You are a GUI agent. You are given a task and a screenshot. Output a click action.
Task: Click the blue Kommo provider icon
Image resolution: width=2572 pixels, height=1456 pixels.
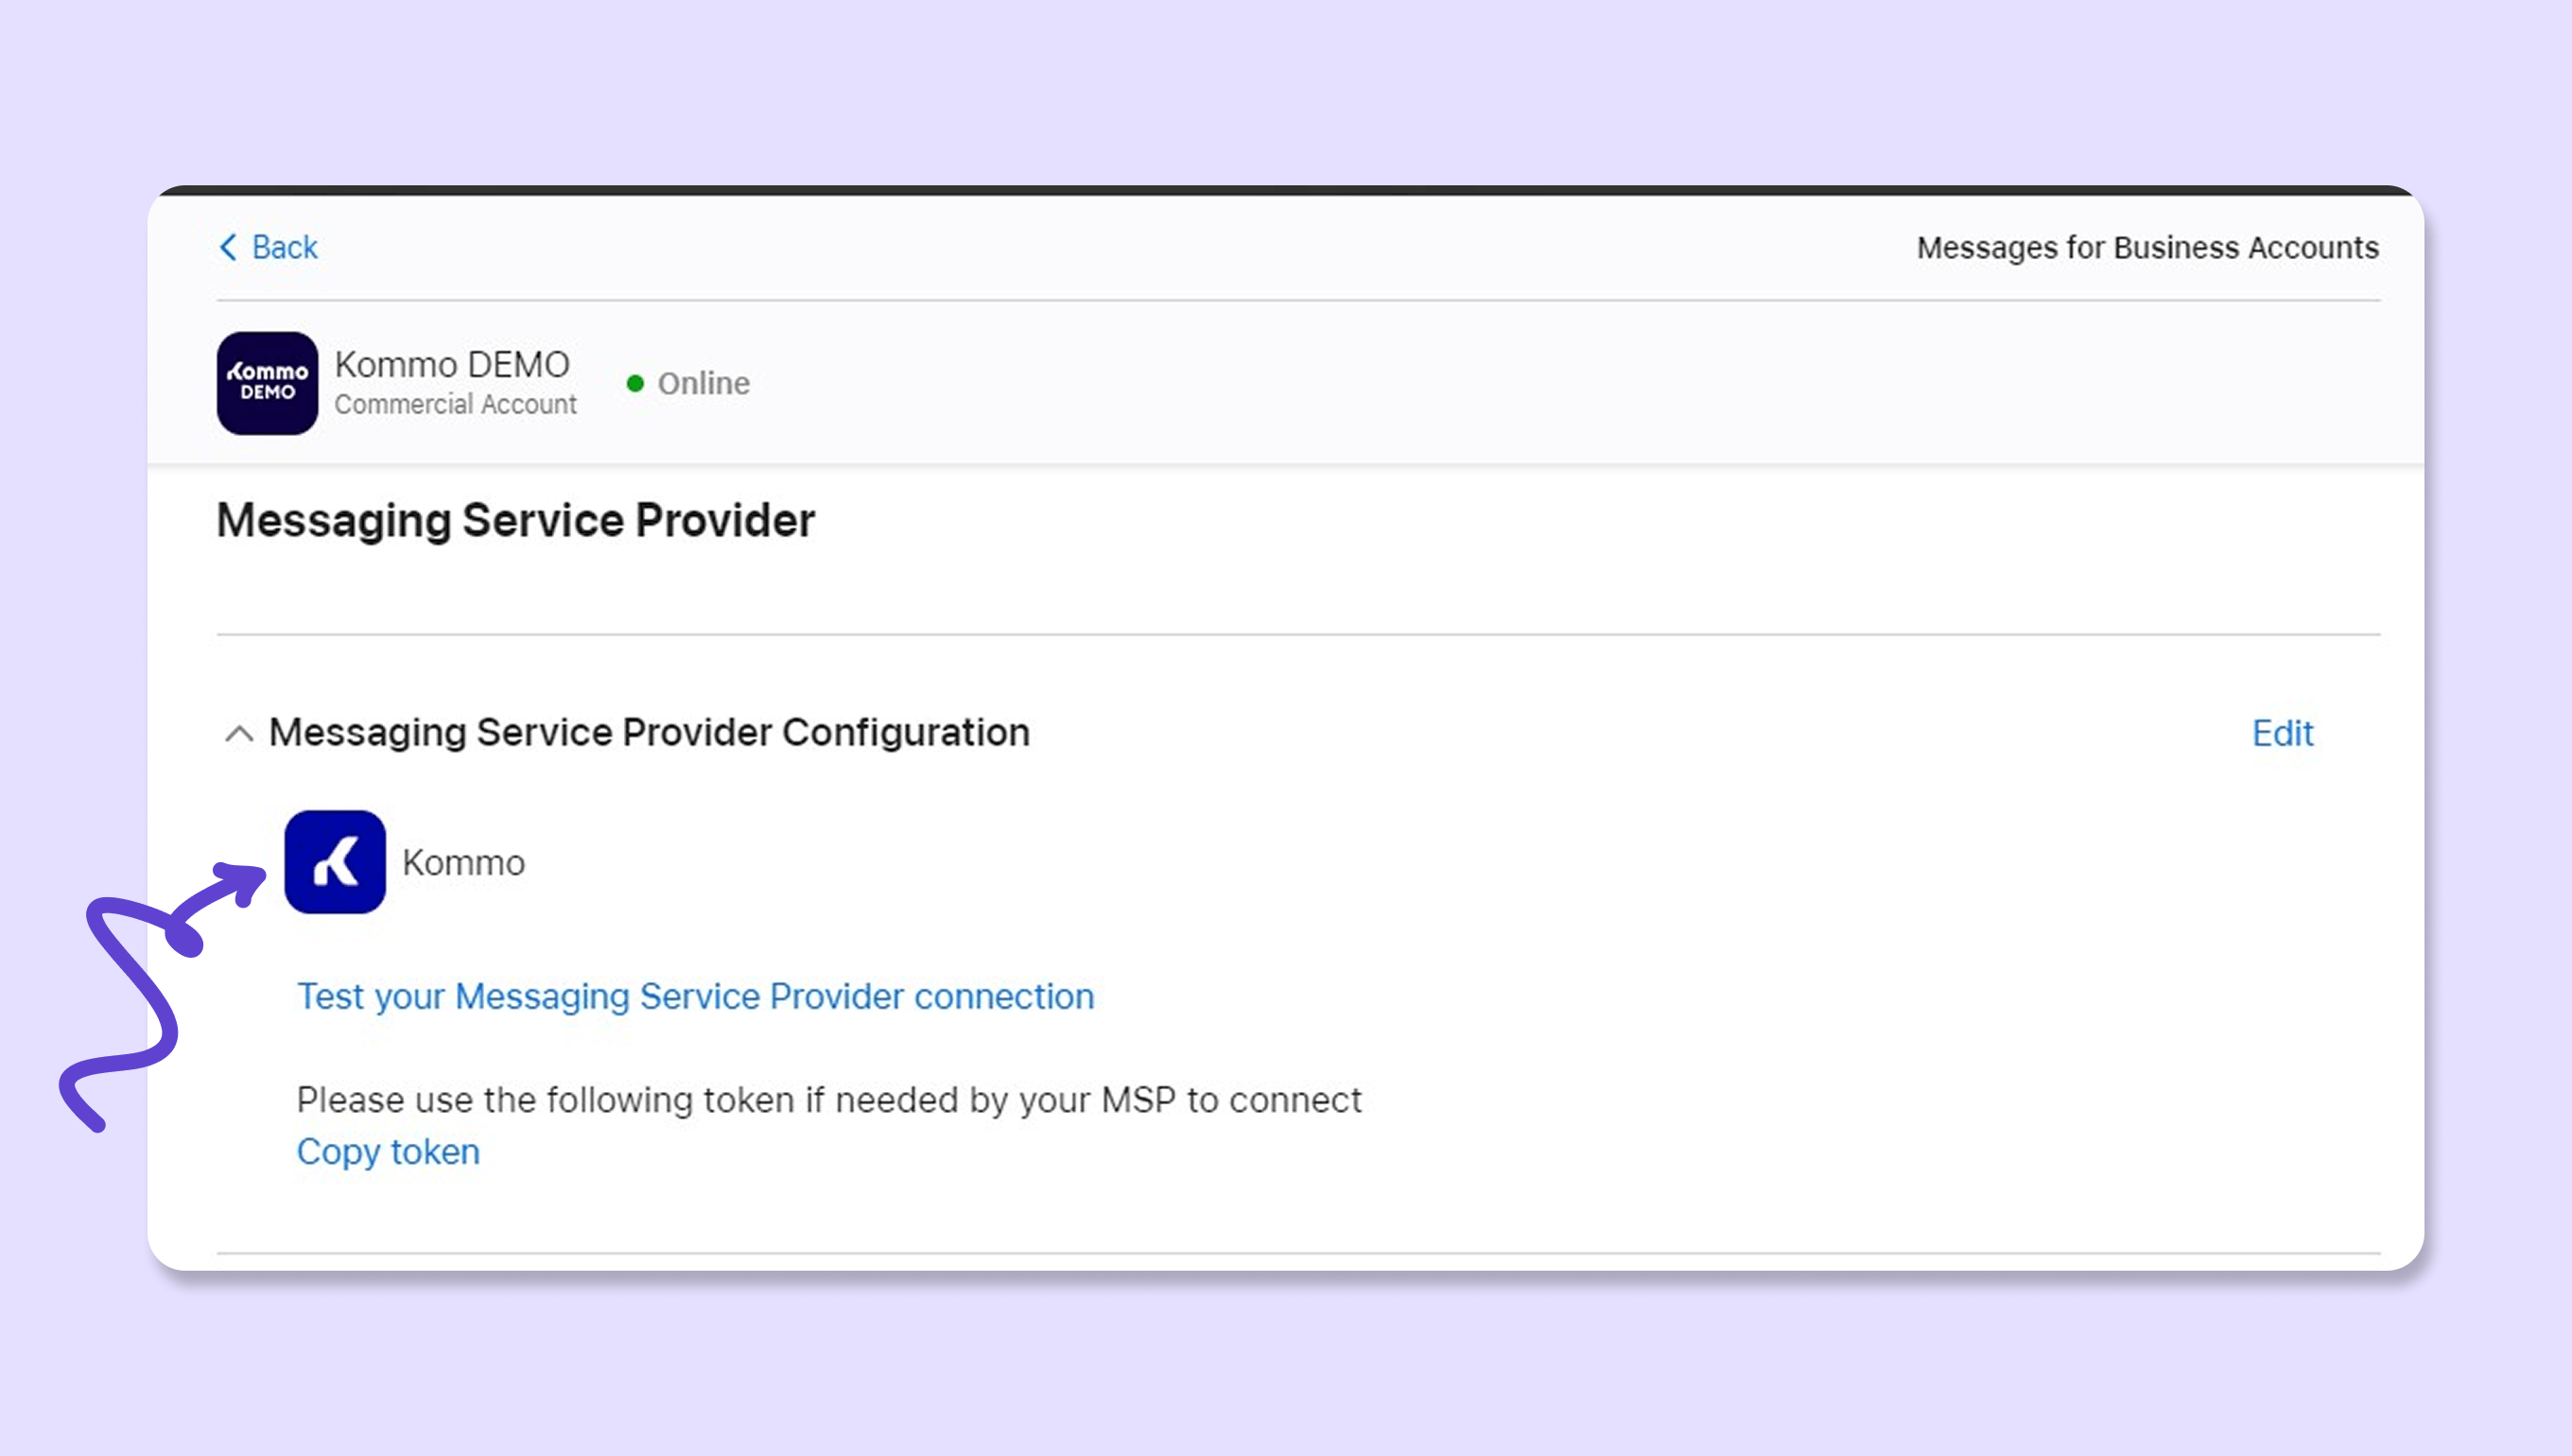pos(335,862)
